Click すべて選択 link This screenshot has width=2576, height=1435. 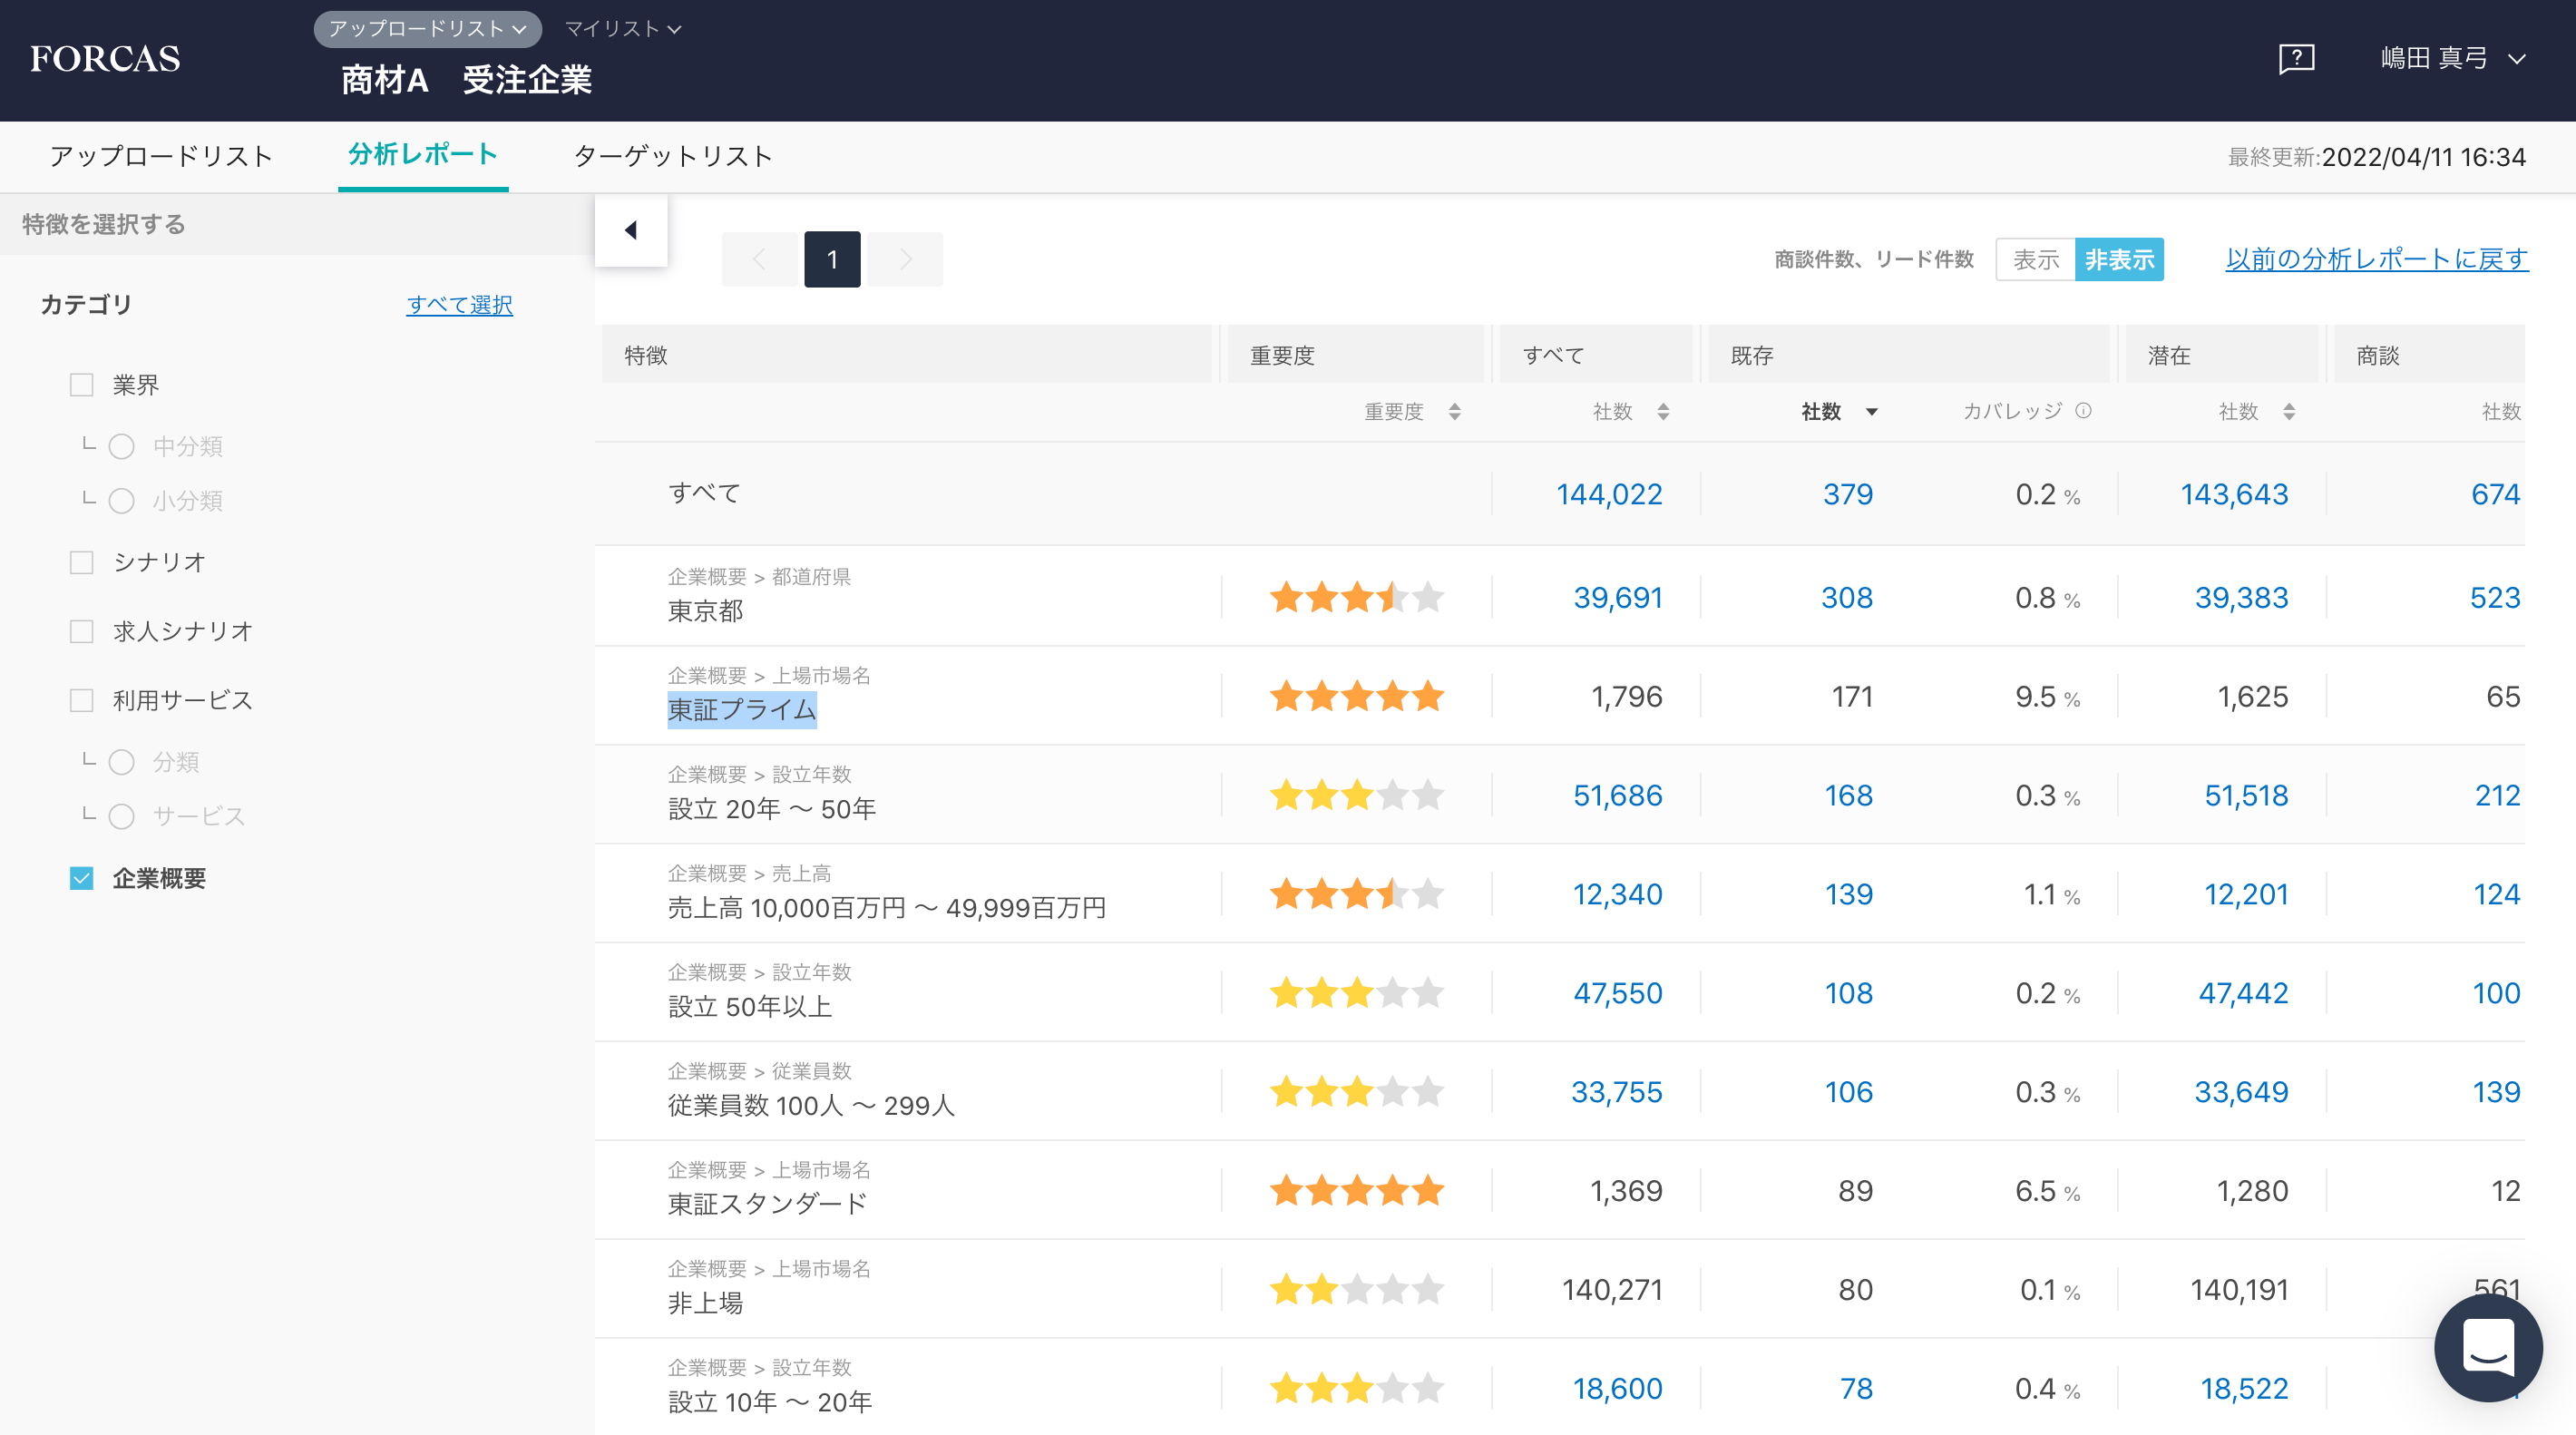(459, 304)
